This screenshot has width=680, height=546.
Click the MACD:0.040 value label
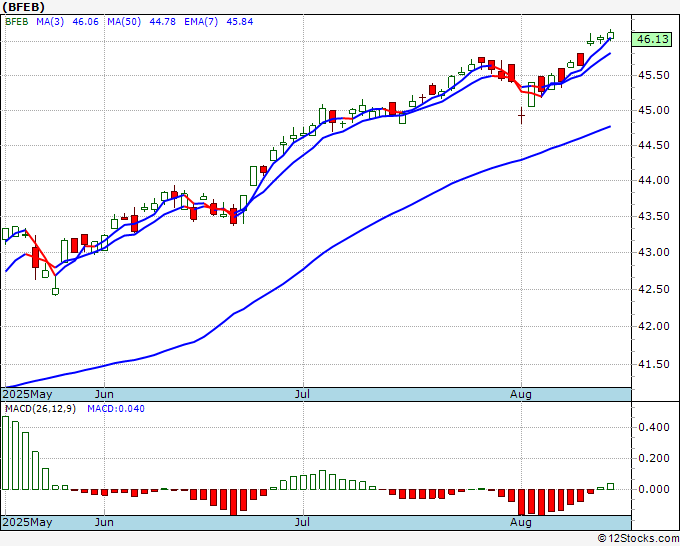click(116, 409)
